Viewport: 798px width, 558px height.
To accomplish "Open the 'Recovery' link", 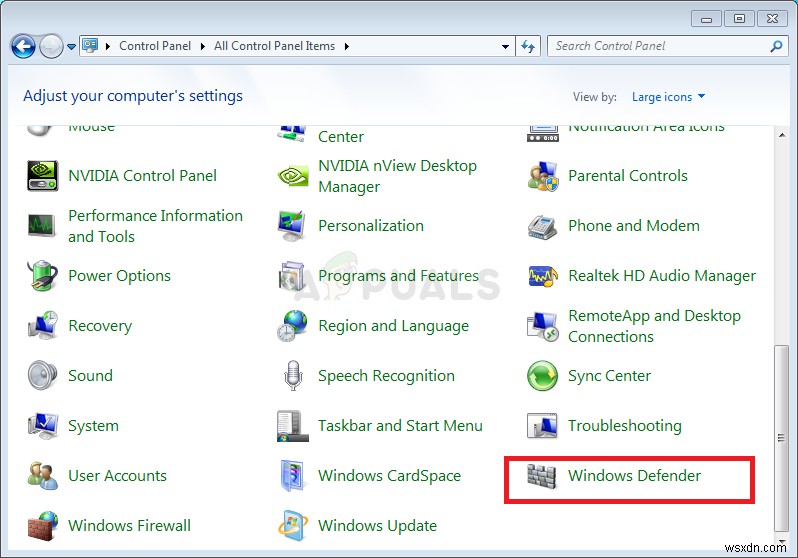I will click(x=100, y=325).
